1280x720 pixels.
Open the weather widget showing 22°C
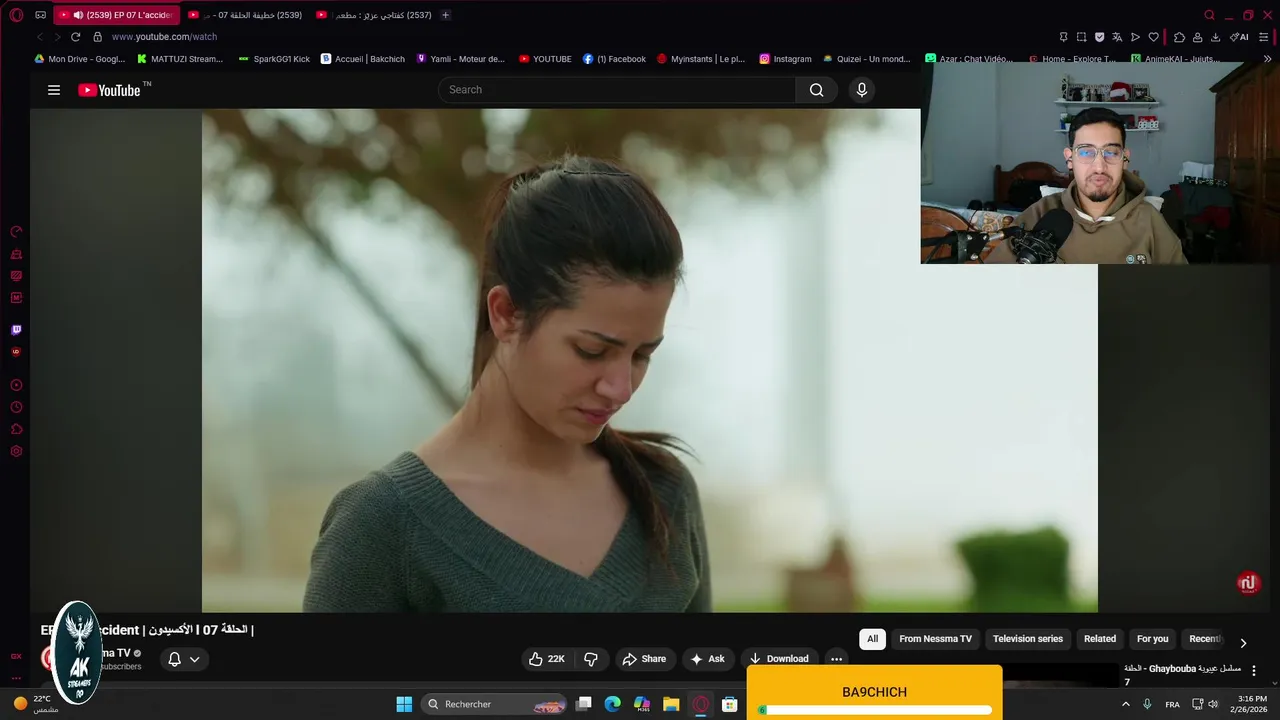34,704
